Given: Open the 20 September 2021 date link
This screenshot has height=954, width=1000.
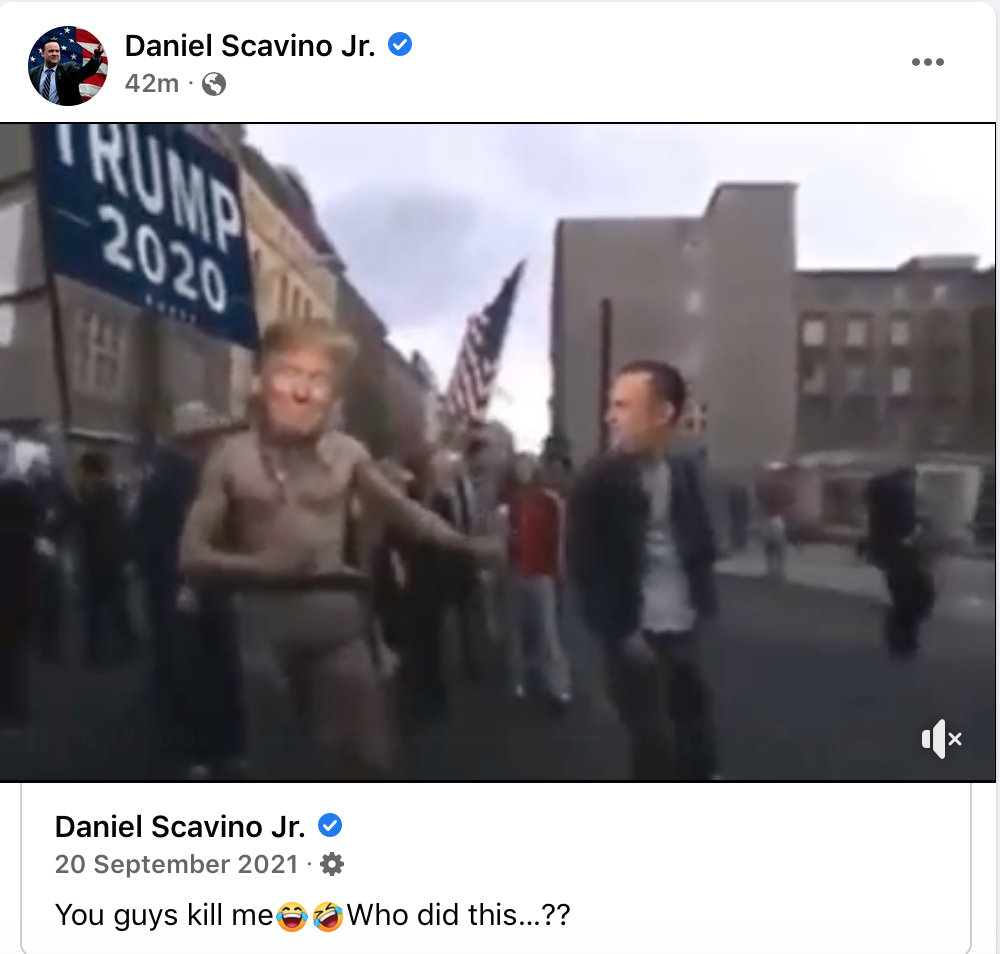Looking at the screenshot, I should 177,864.
